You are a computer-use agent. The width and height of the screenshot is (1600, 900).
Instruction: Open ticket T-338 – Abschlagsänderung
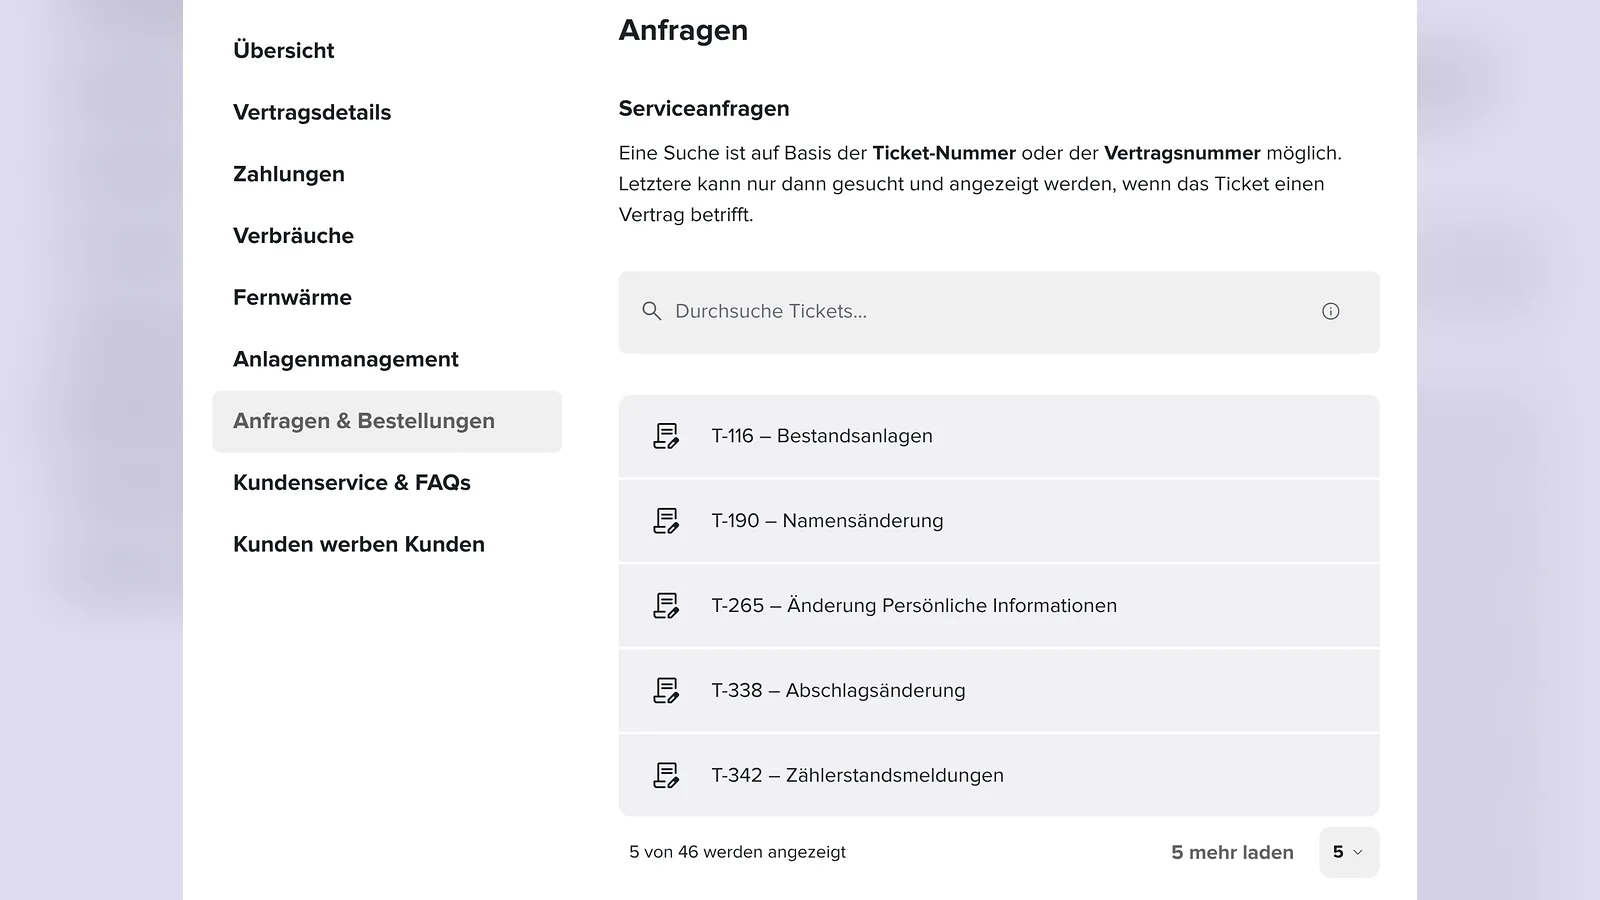click(x=998, y=691)
